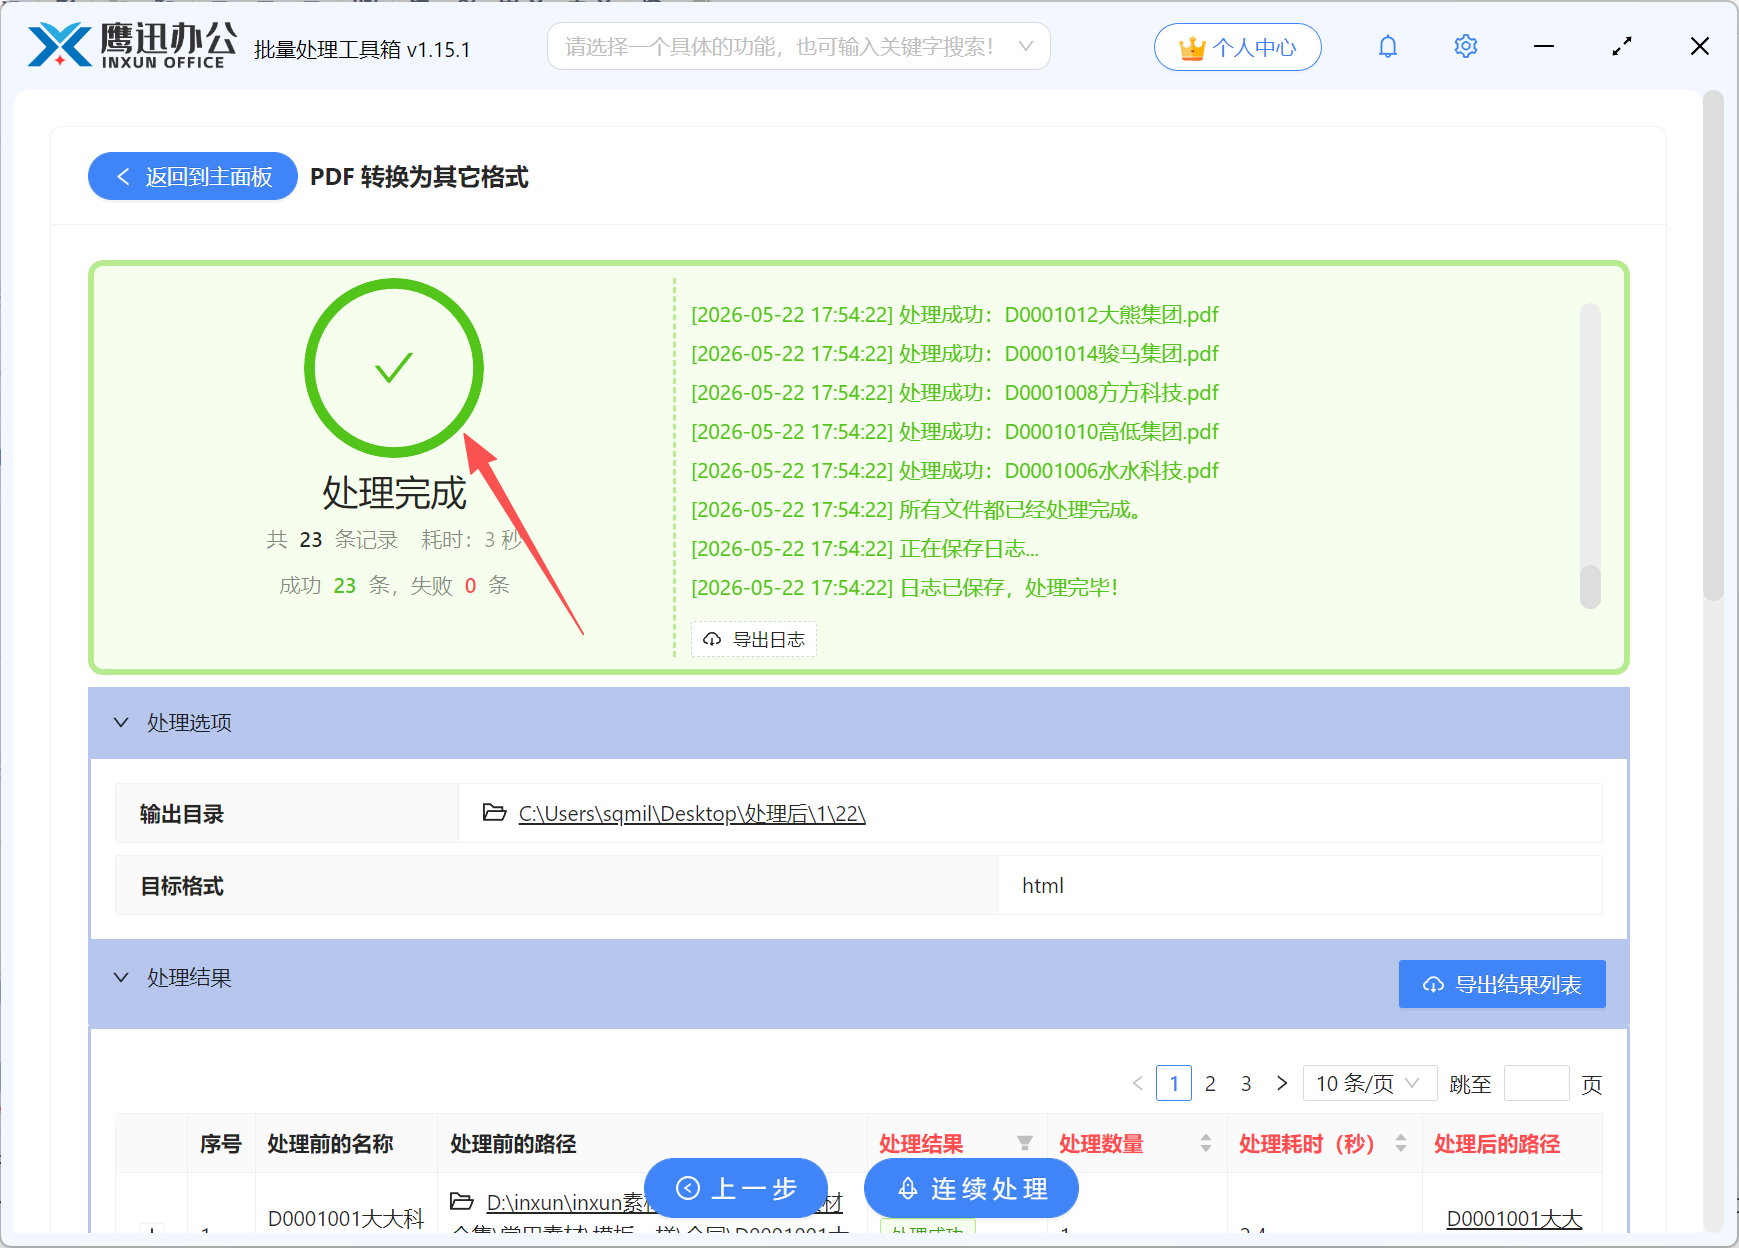
Task: Click the log panel scrollbar thumb
Action: (1590, 587)
